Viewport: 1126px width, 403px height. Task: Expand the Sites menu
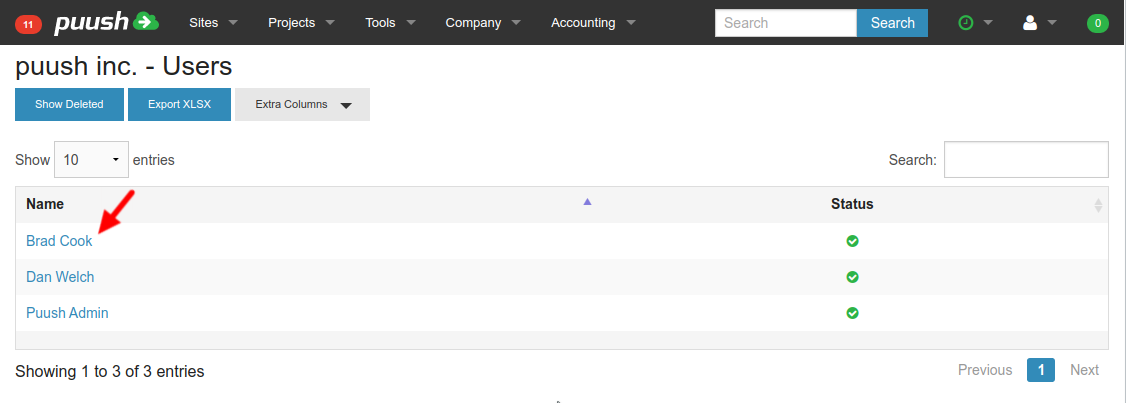click(213, 22)
